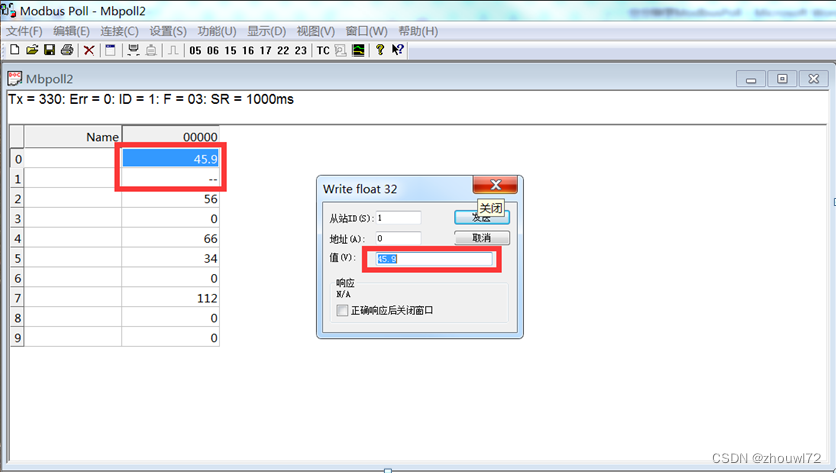This screenshot has height=473, width=836.
Task: Open the 显示(D) menu
Action: (x=267, y=31)
